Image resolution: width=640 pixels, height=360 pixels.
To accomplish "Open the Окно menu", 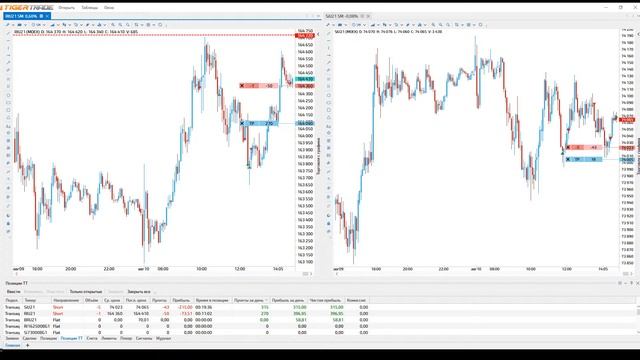I will click(109, 8).
